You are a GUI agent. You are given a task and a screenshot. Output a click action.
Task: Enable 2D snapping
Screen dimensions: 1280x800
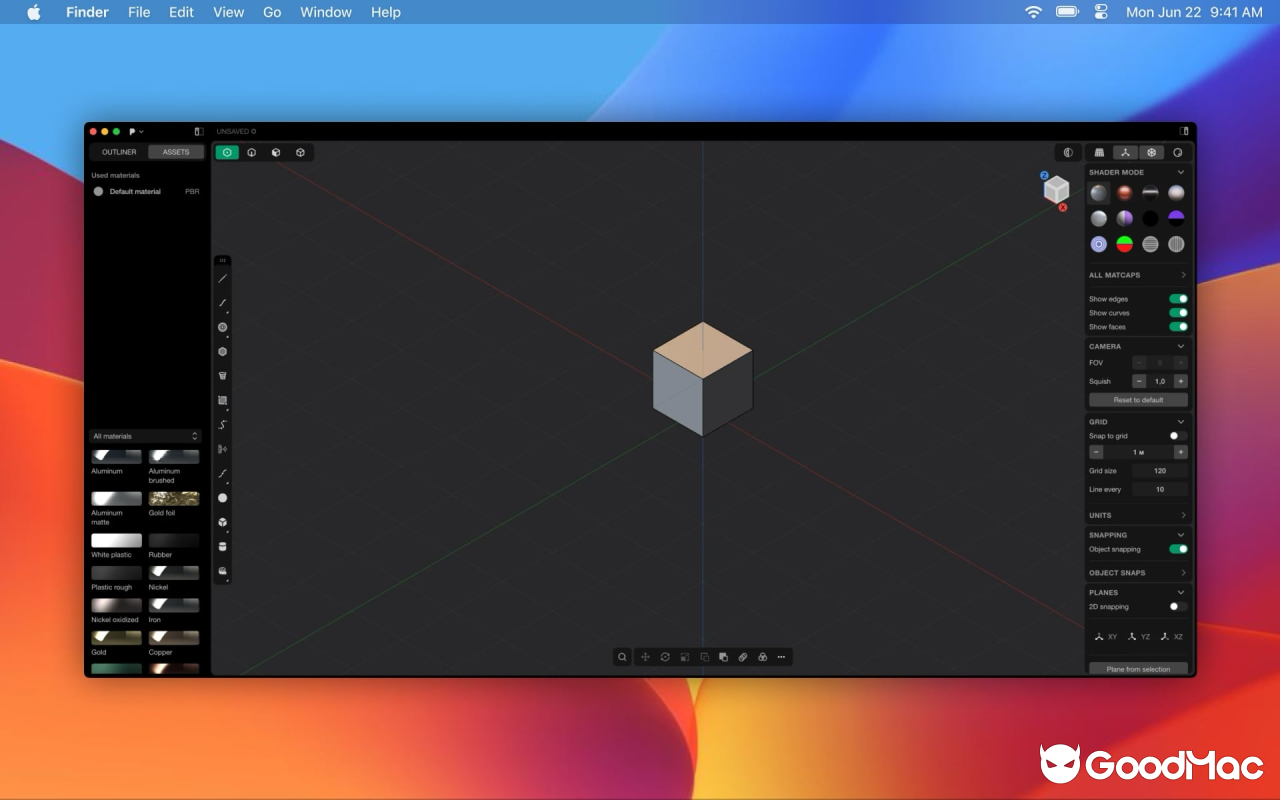tap(1179, 607)
